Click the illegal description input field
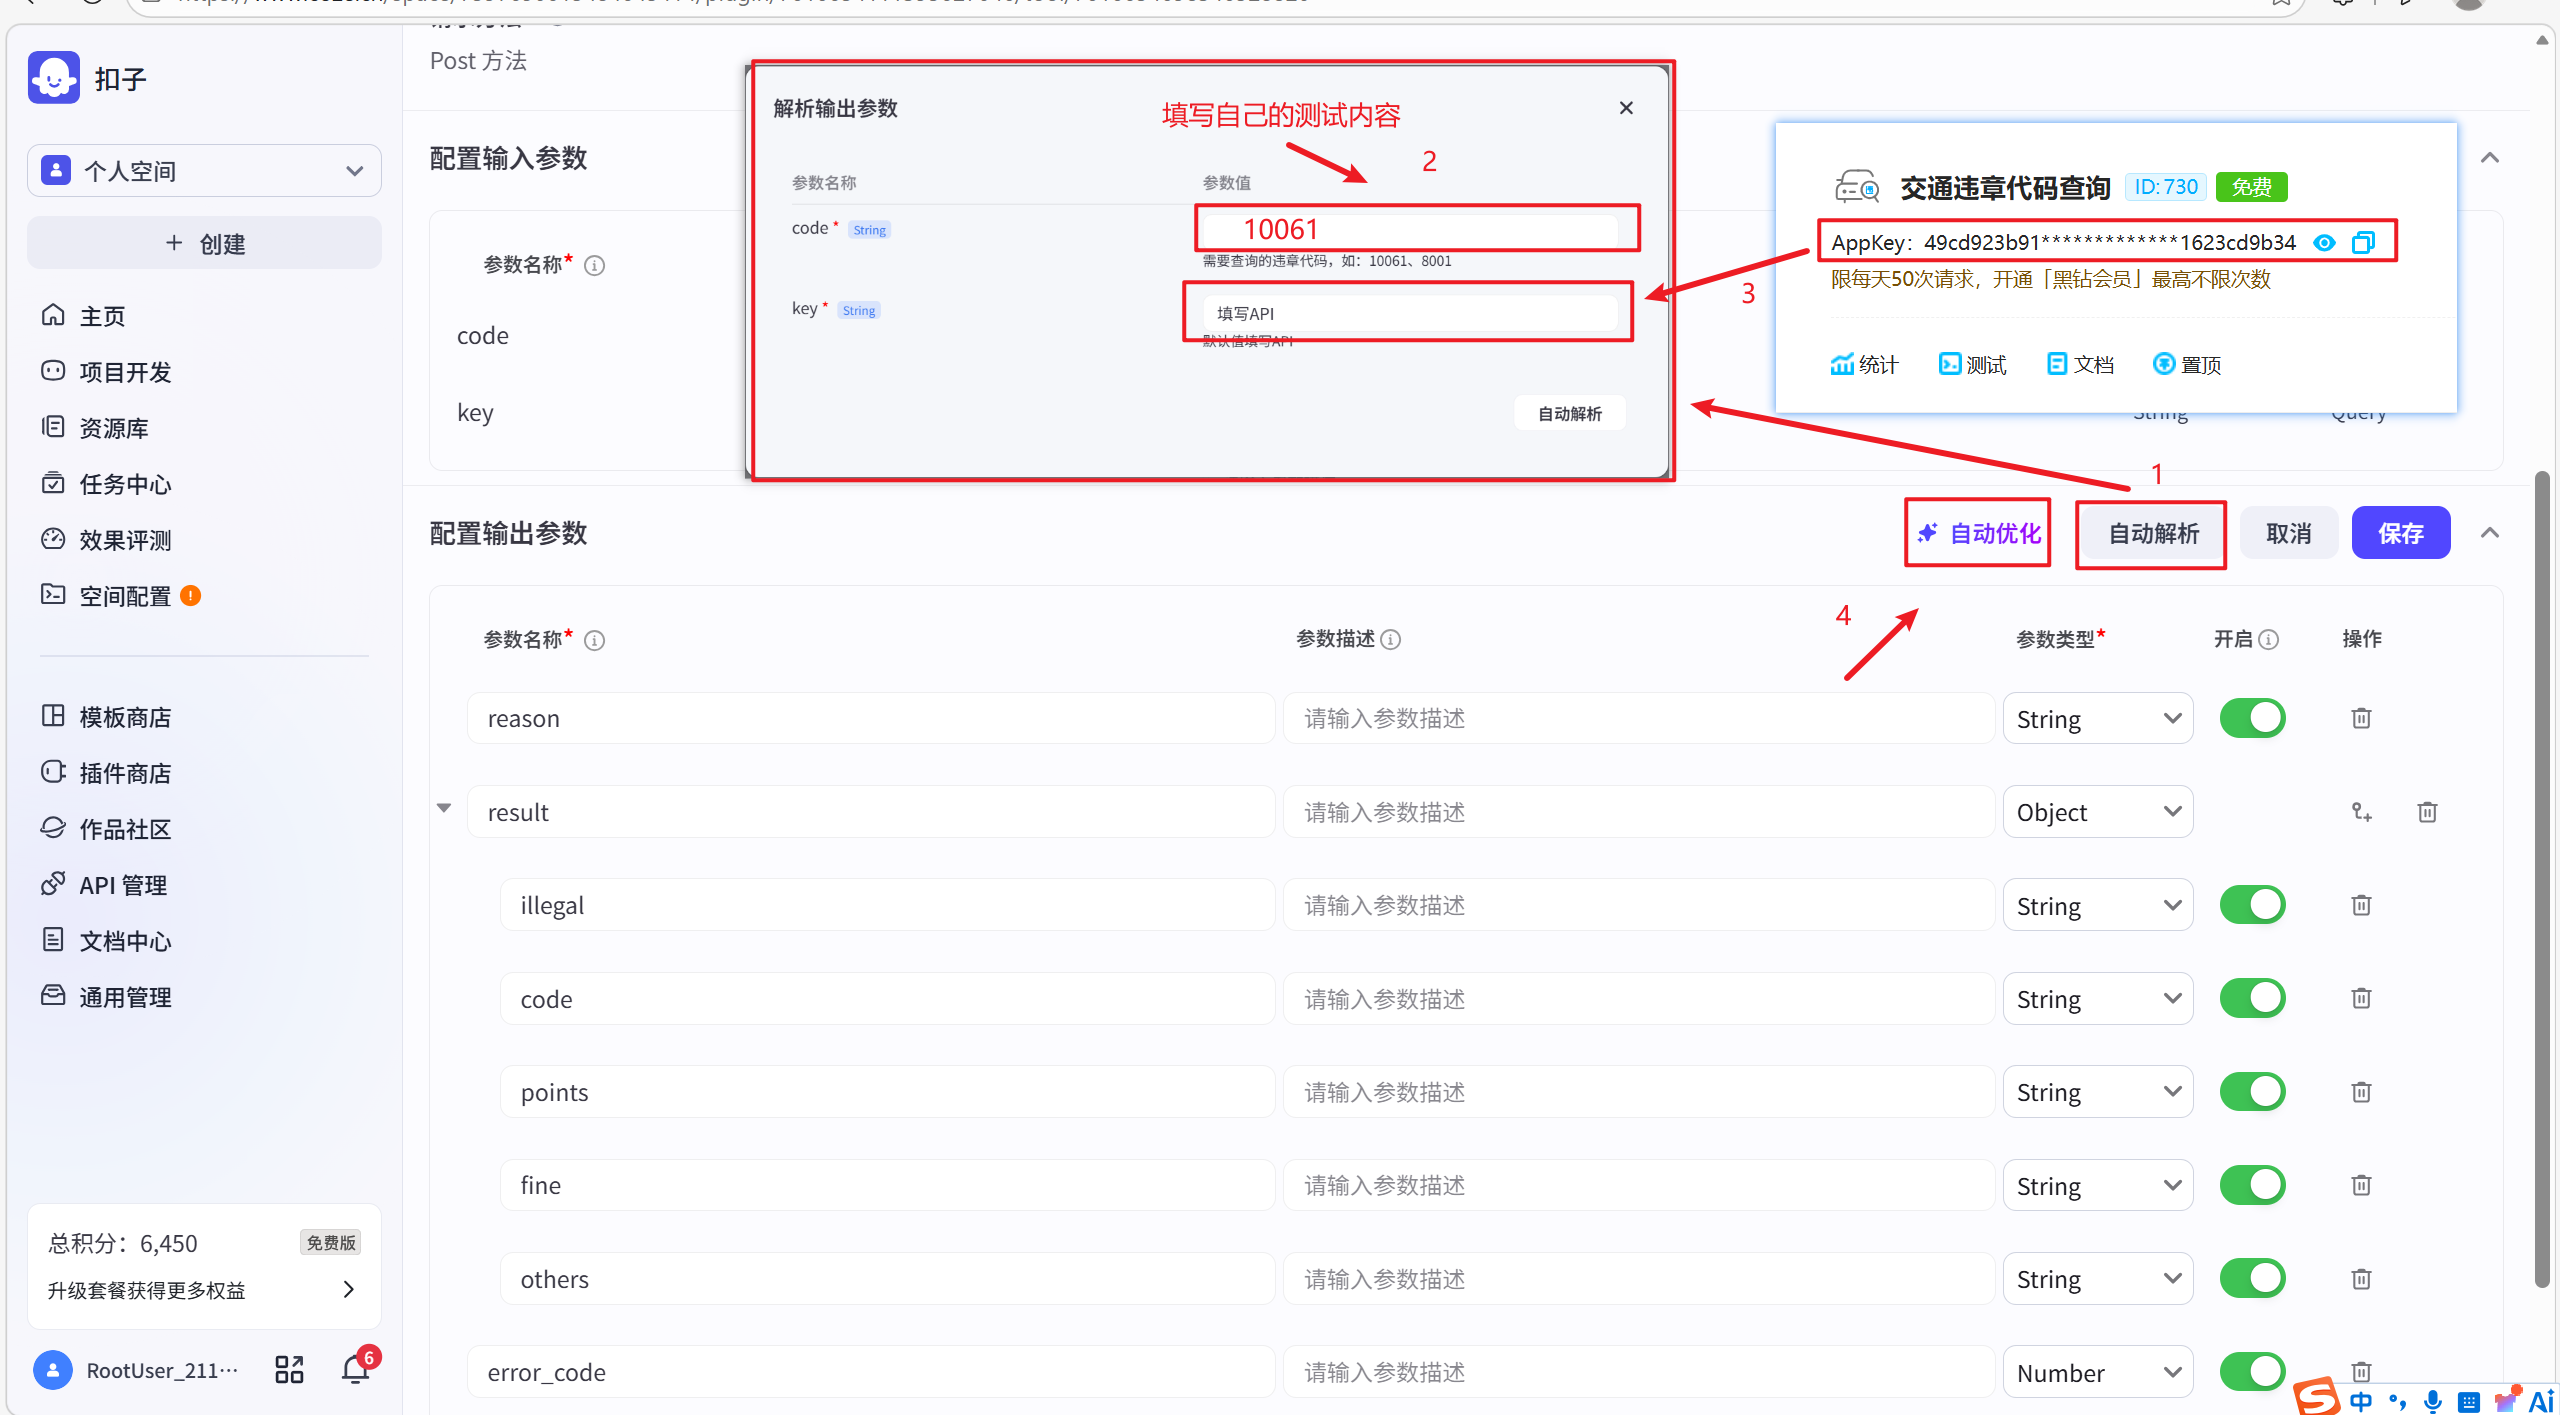The width and height of the screenshot is (2560, 1415). point(1638,905)
